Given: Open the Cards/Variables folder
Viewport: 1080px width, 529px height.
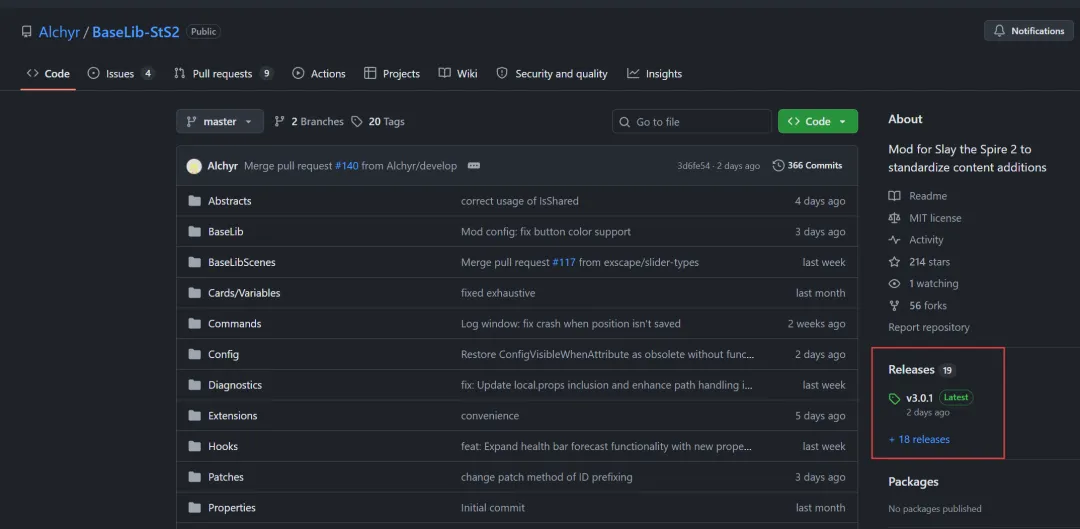Looking at the screenshot, I should point(244,293).
